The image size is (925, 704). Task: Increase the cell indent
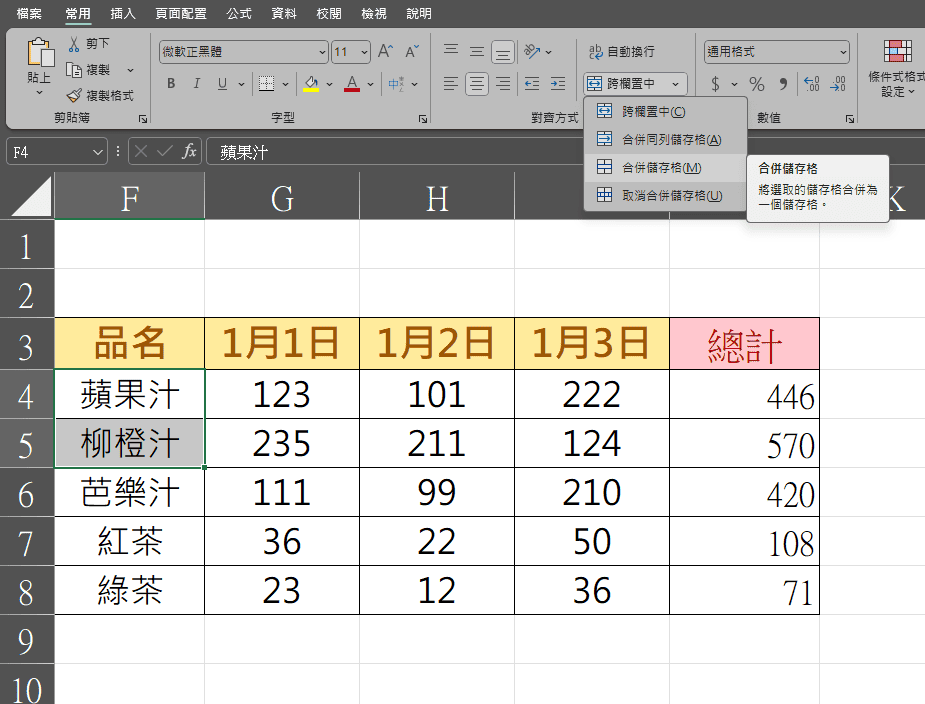pyautogui.click(x=558, y=84)
